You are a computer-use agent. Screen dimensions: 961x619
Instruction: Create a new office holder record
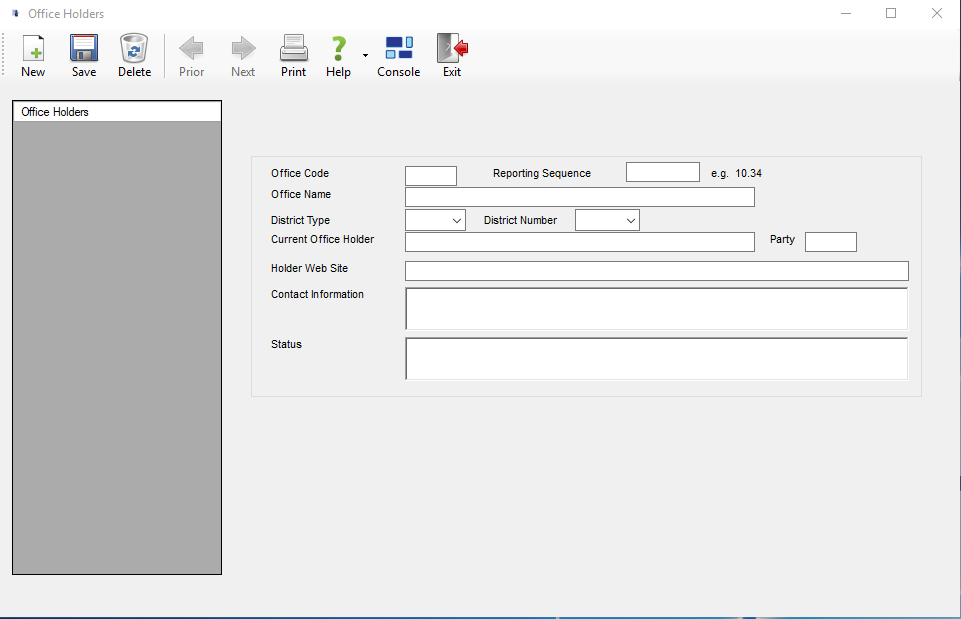click(33, 56)
